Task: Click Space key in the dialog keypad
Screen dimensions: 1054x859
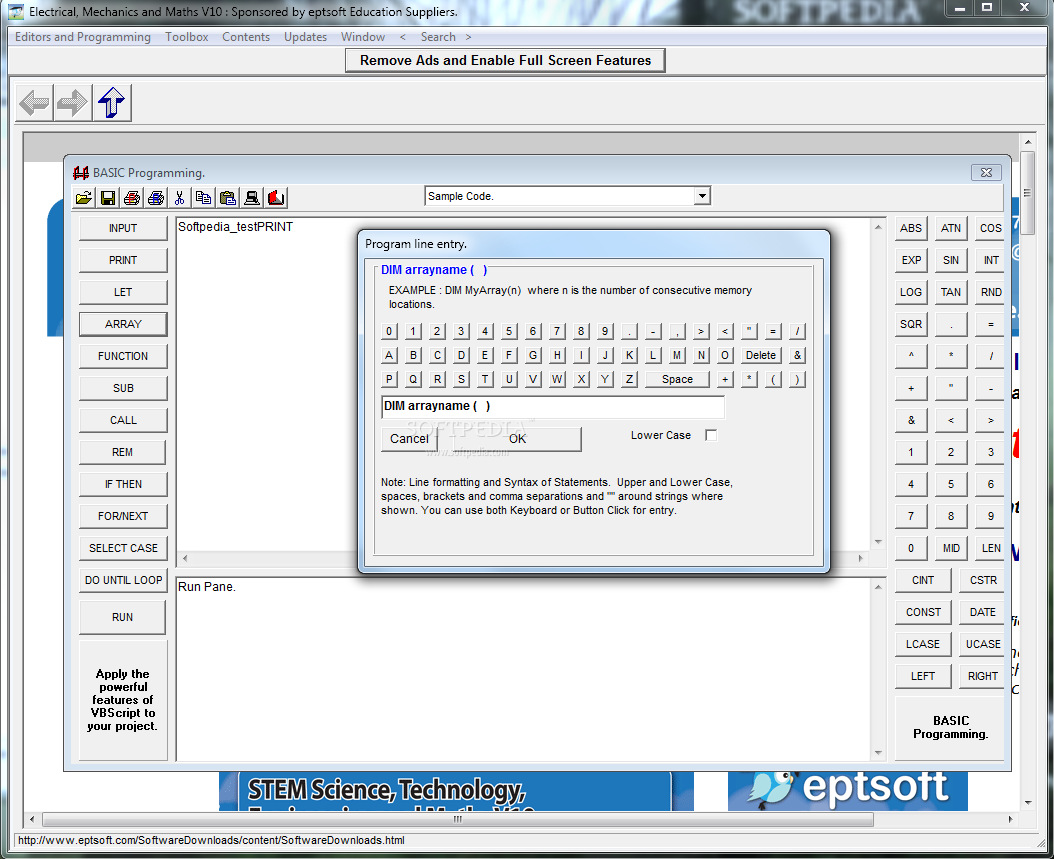Action: pyautogui.click(x=677, y=379)
